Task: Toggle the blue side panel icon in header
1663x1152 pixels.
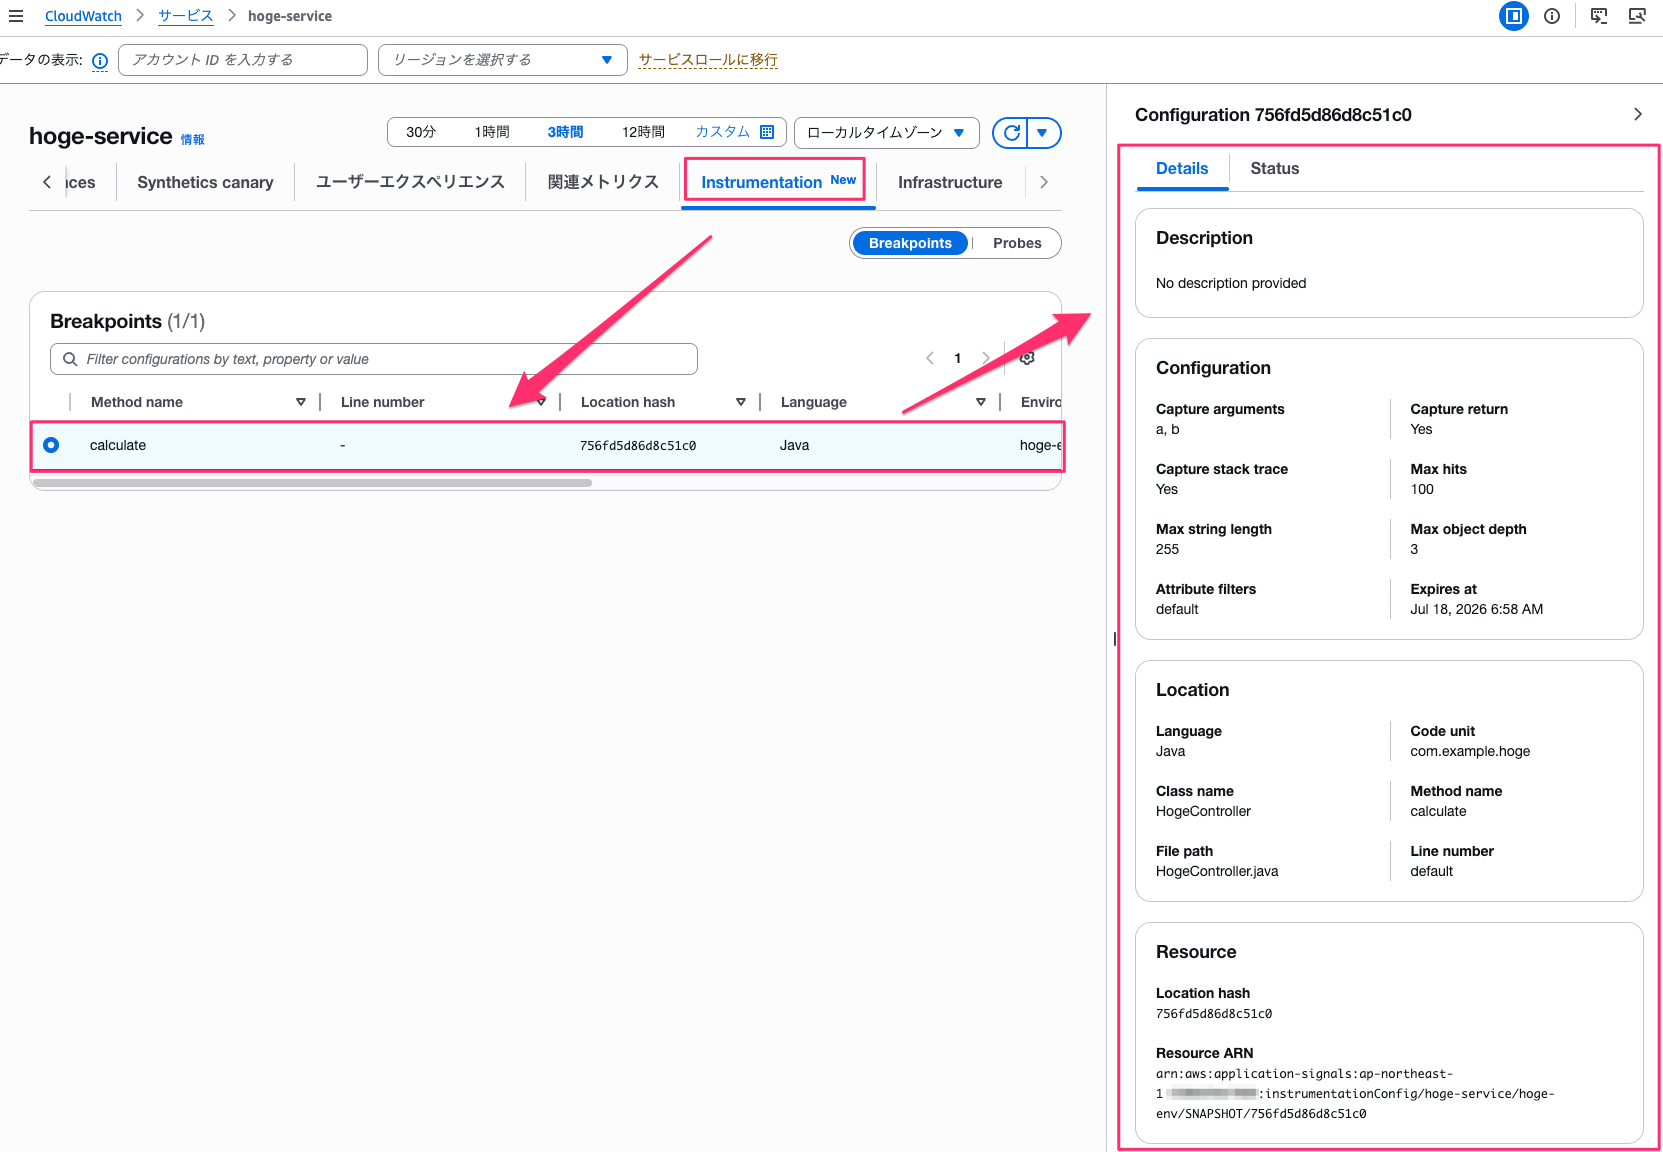Action: (x=1514, y=16)
